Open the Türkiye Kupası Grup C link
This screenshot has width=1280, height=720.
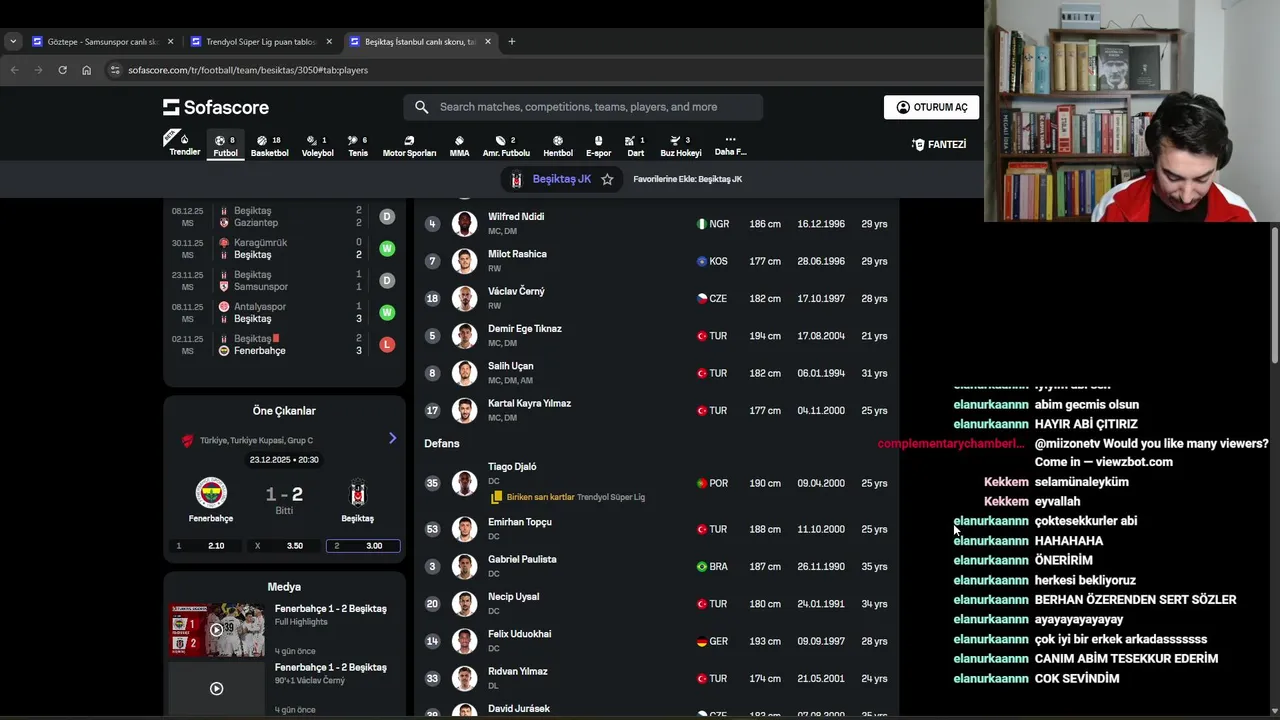(x=256, y=440)
